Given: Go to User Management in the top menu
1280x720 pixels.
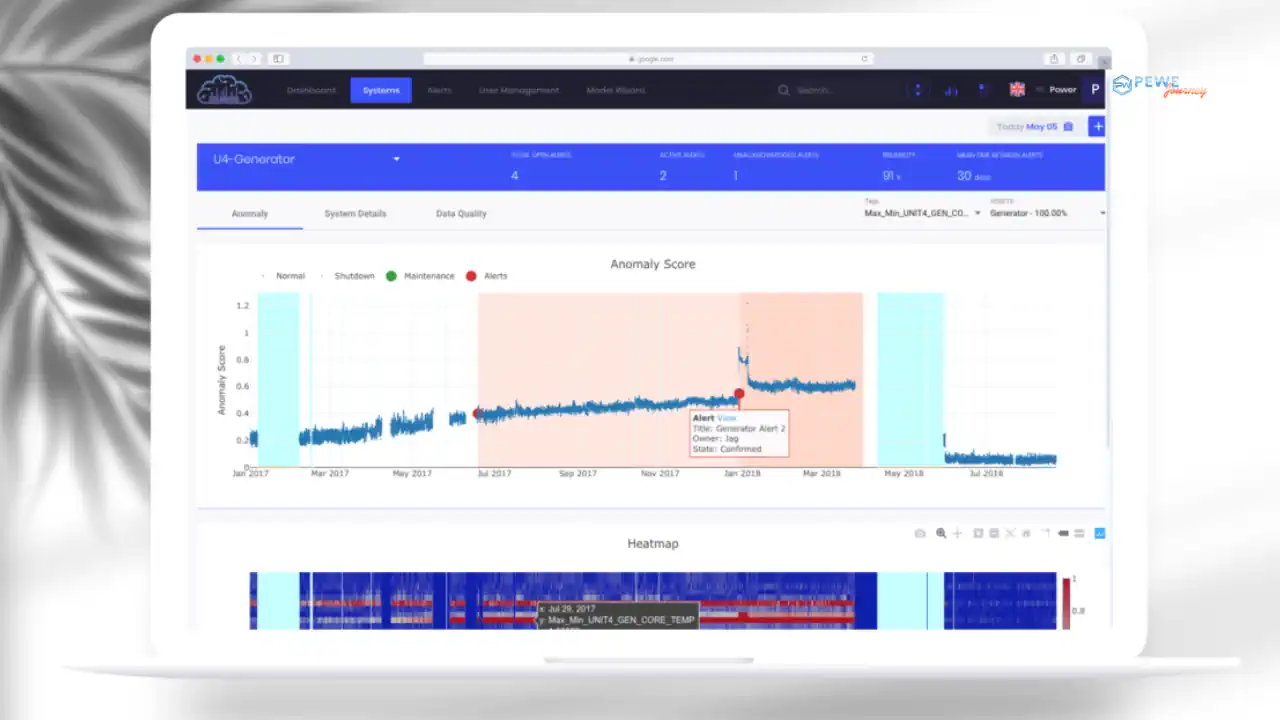Looking at the screenshot, I should coord(519,90).
